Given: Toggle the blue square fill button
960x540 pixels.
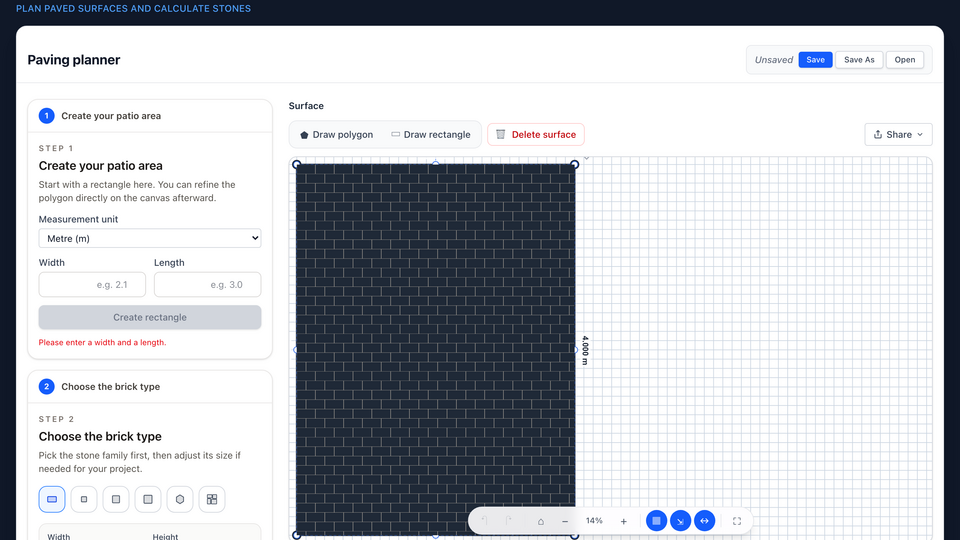Looking at the screenshot, I should [x=656, y=521].
